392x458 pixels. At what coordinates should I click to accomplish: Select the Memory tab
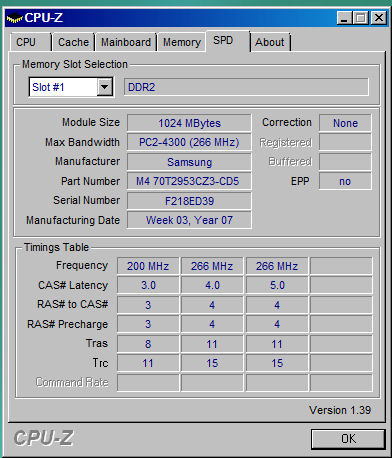182,42
